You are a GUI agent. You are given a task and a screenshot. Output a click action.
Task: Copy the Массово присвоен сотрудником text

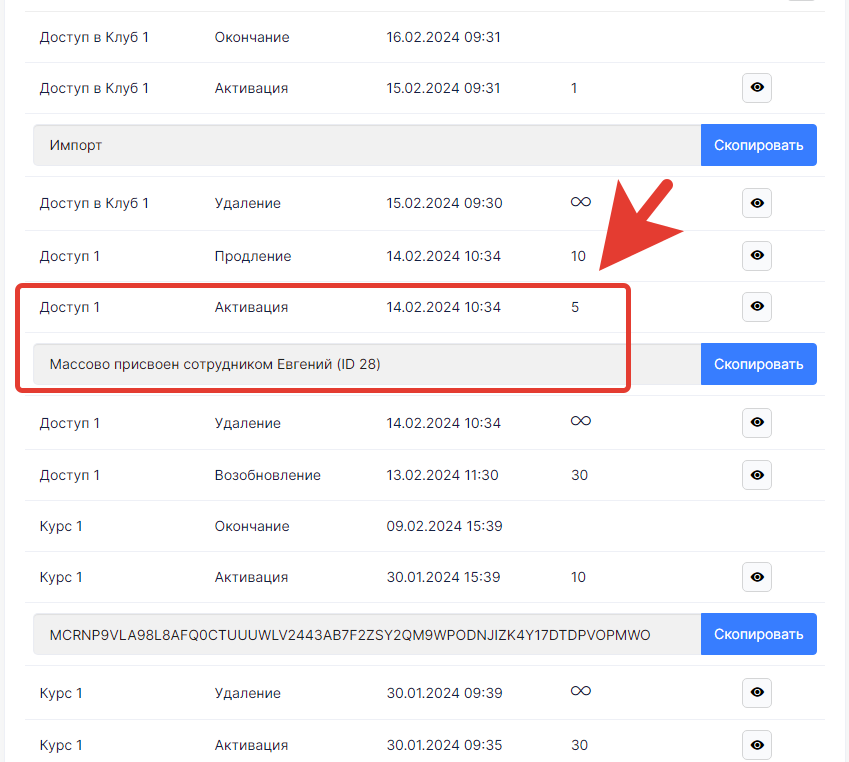point(758,364)
